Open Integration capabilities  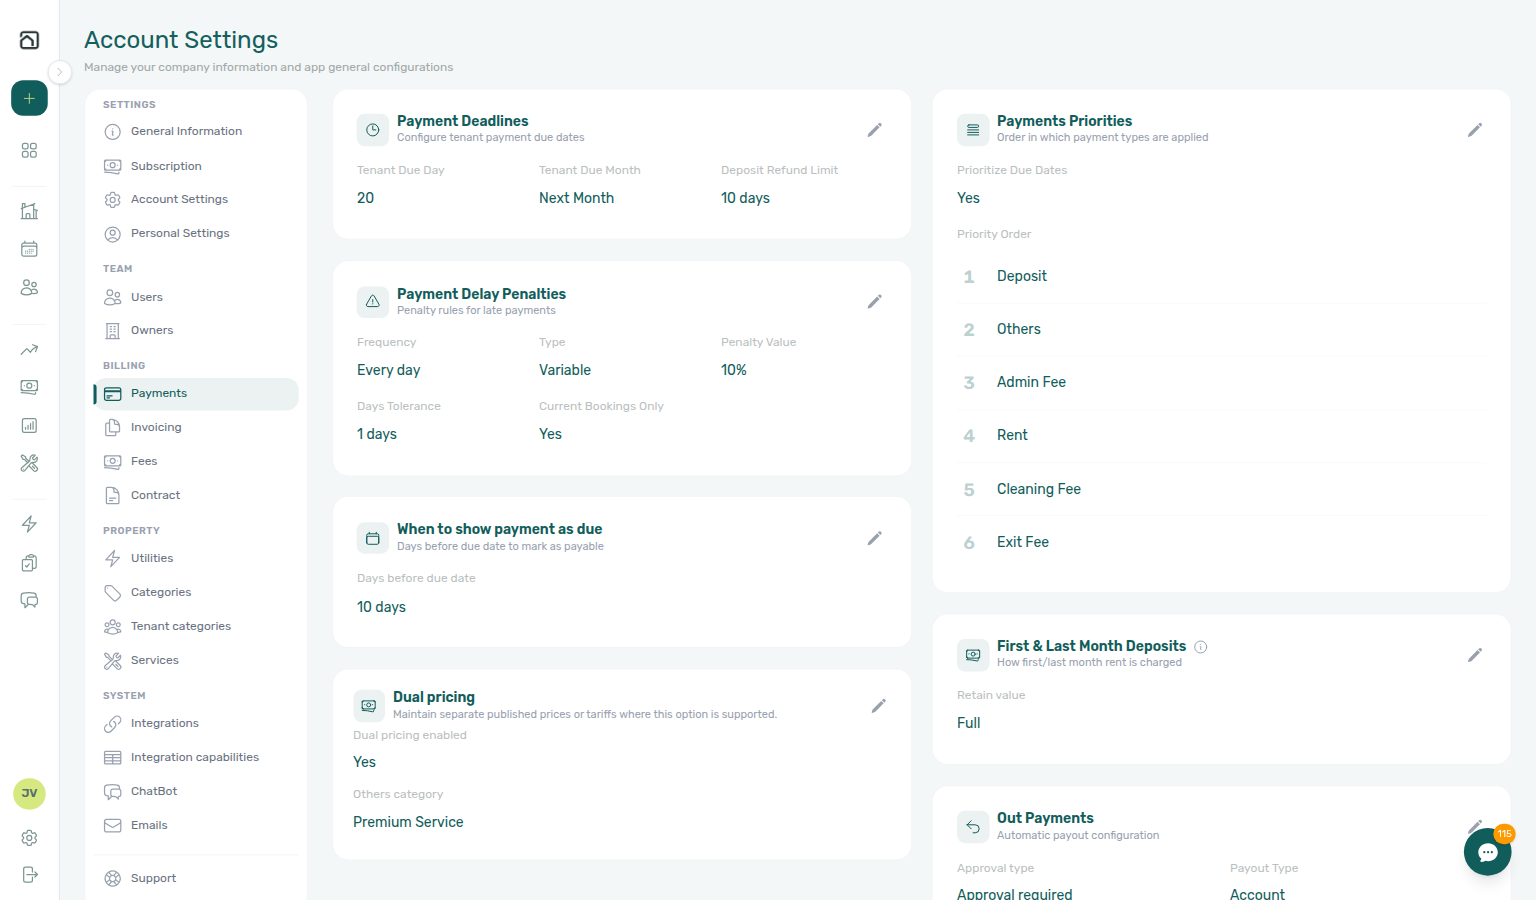click(x=196, y=757)
